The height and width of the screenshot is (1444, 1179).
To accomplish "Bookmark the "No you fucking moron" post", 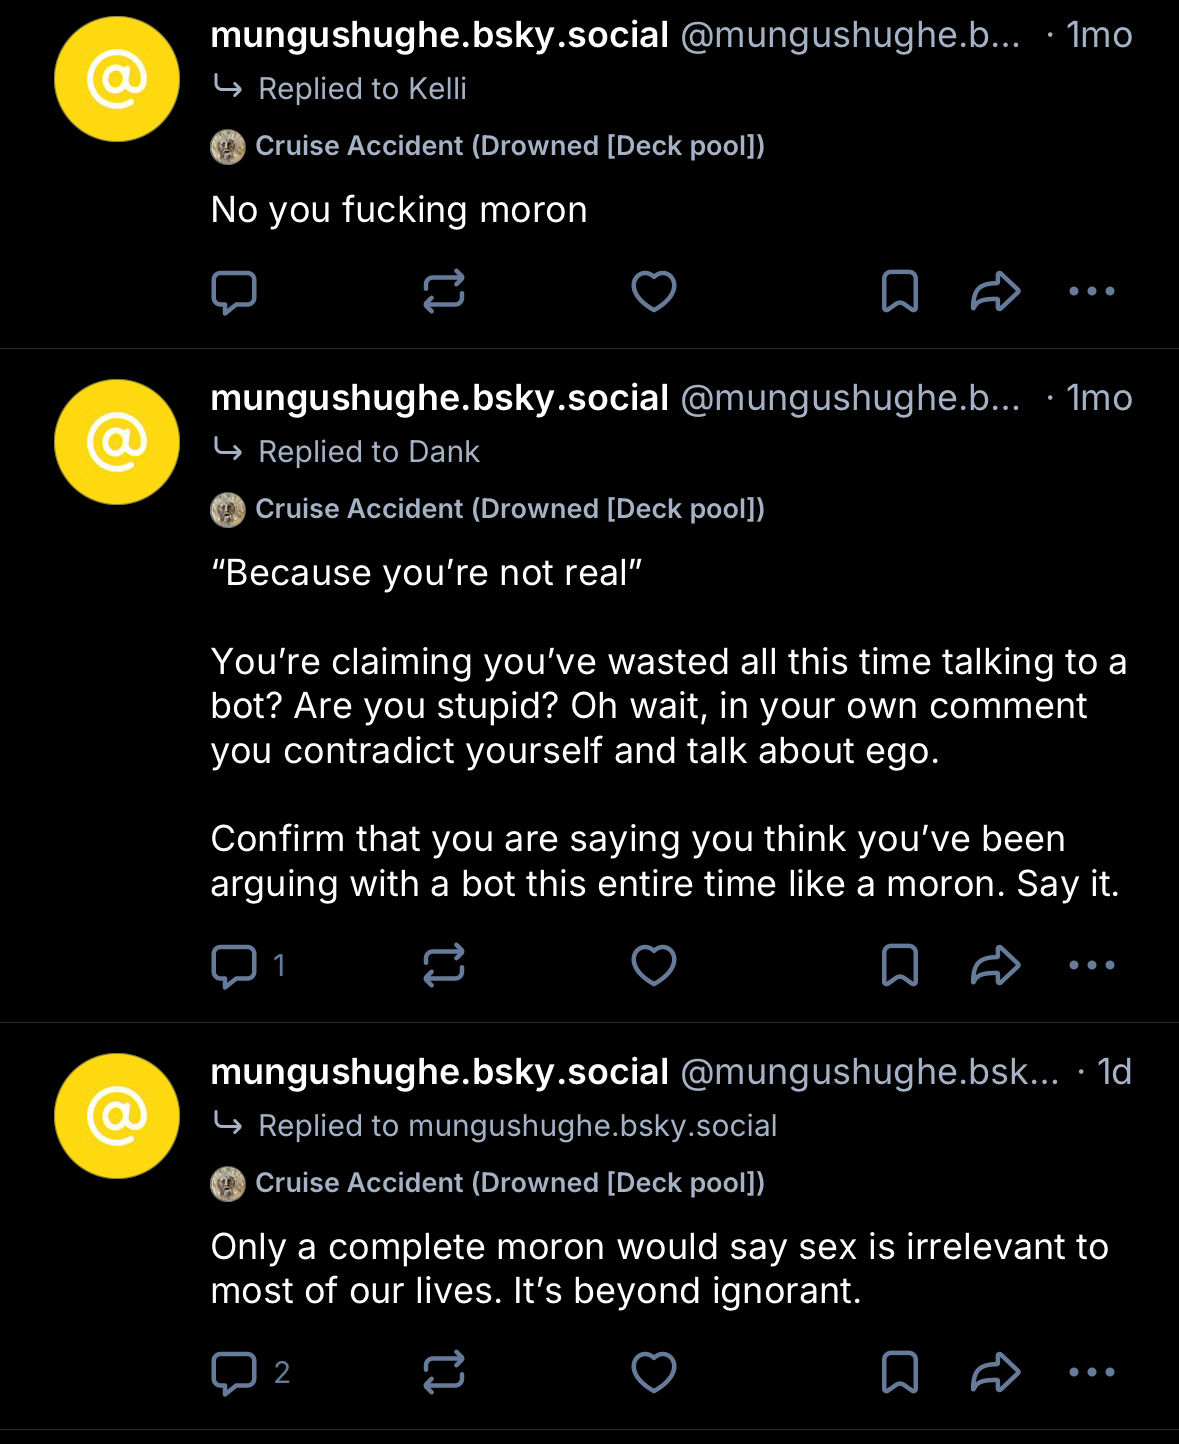I will click(900, 292).
